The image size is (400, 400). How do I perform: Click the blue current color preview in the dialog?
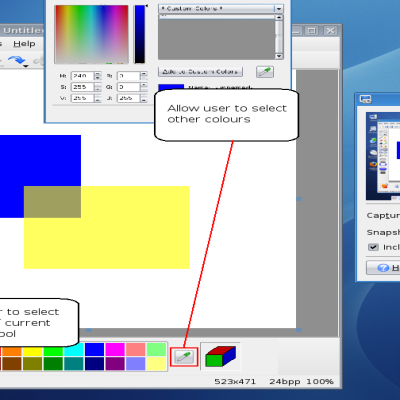[x=171, y=87]
